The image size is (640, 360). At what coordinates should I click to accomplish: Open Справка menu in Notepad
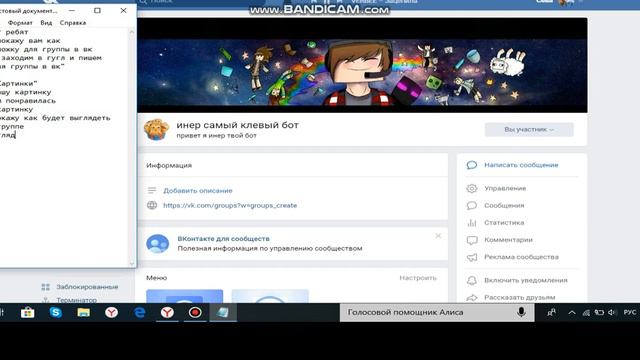click(x=73, y=23)
